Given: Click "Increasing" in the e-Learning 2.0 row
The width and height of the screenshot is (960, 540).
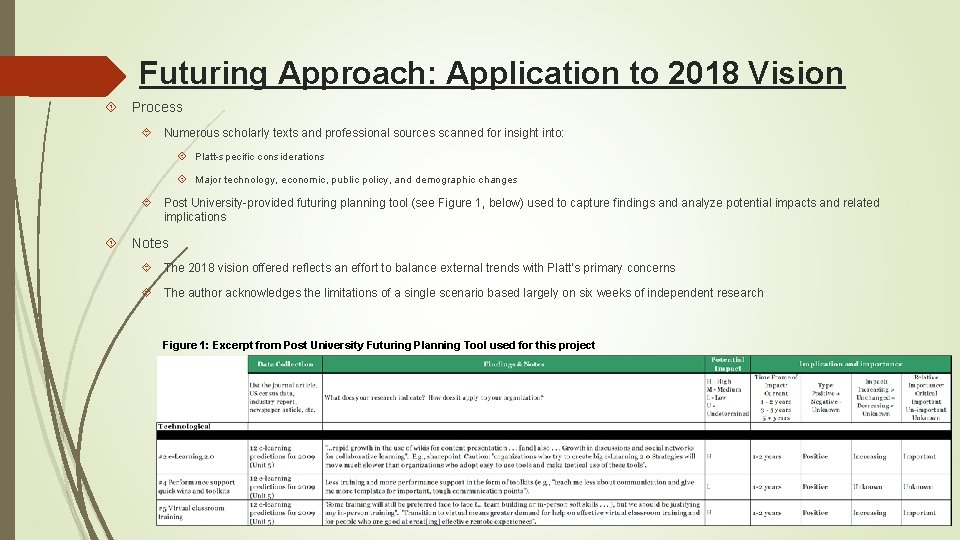Looking at the screenshot, I should point(869,457).
